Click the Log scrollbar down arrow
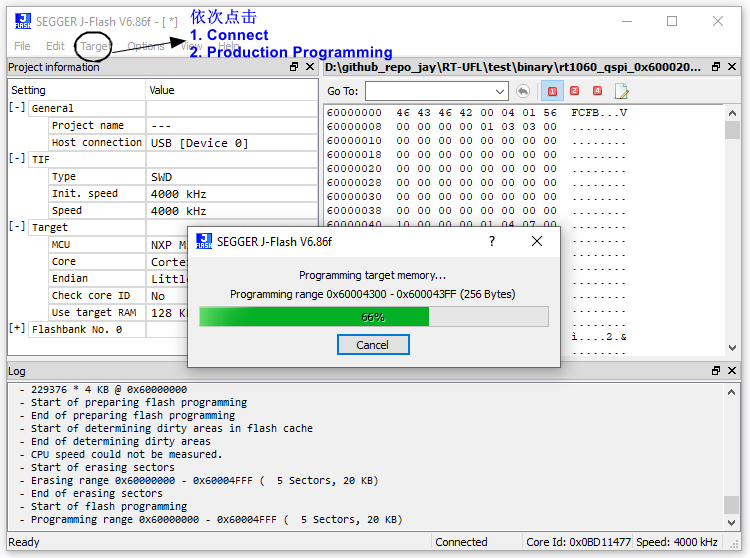 pyautogui.click(x=731, y=523)
